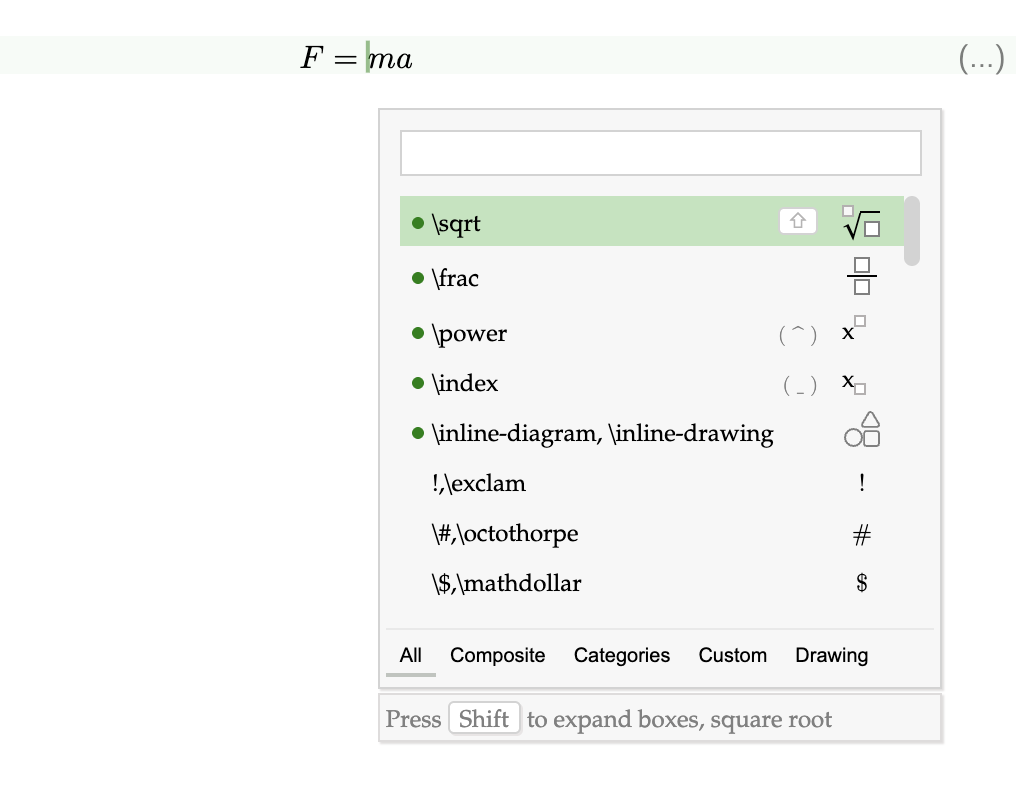The image size is (1034, 786).
Task: Select the \sqrt command entry
Action: (652, 222)
